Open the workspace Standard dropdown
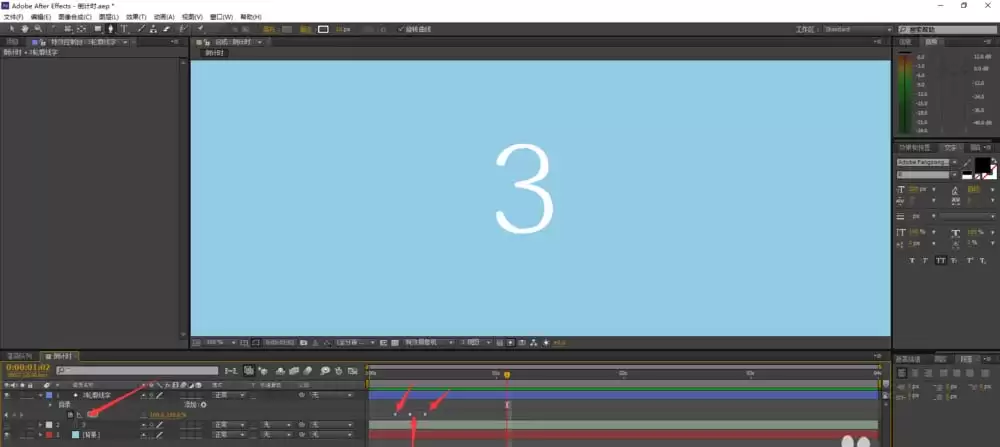 858,29
